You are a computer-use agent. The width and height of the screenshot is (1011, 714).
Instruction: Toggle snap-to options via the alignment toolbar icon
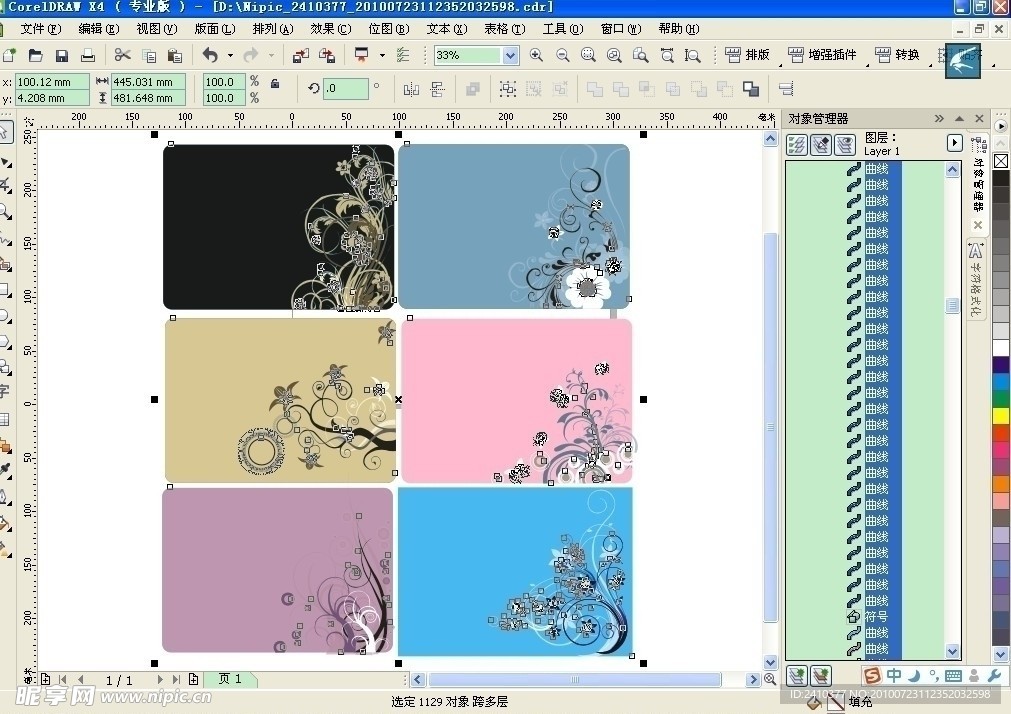(404, 56)
